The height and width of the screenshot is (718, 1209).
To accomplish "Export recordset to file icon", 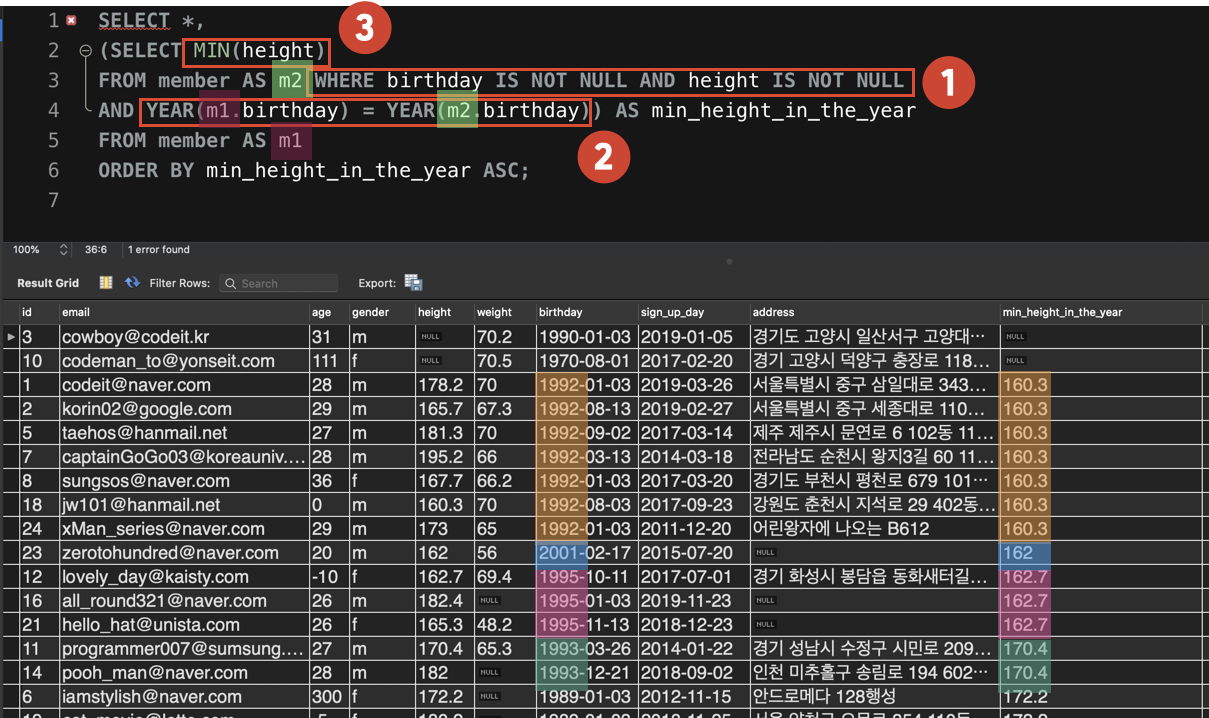I will (x=413, y=283).
